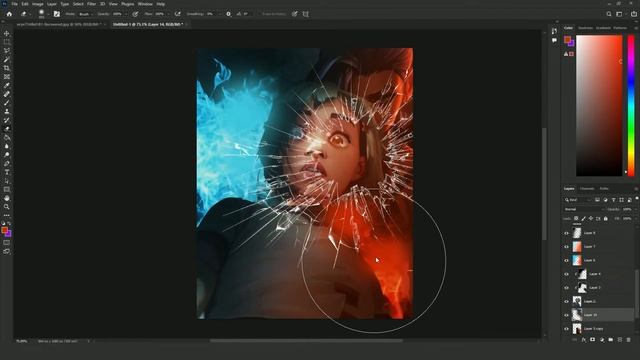Screen dimensions: 640x360
Task: Open the Image menu
Action: 38,4
